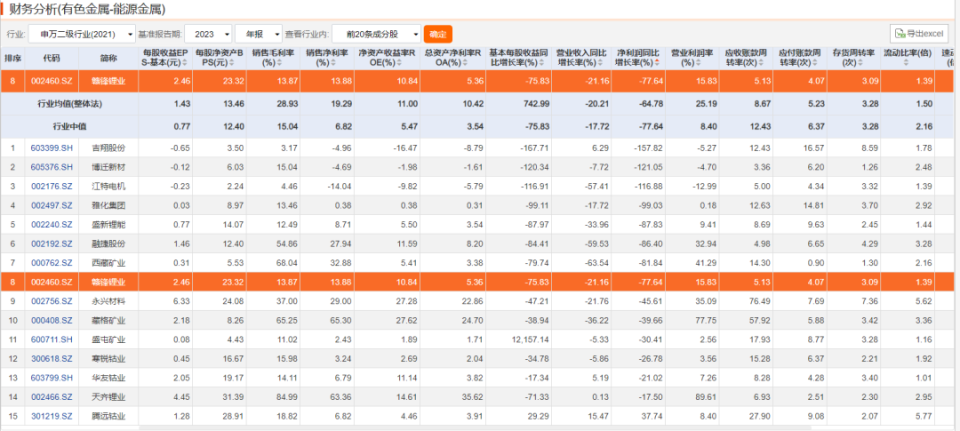Image resolution: width=960 pixels, height=431 pixels.
Task: Sort by 总资产净利率ROA(%) column
Action: 452,58
